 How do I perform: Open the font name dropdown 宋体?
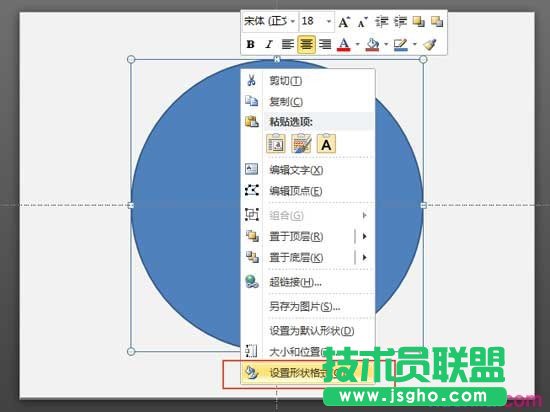270,21
